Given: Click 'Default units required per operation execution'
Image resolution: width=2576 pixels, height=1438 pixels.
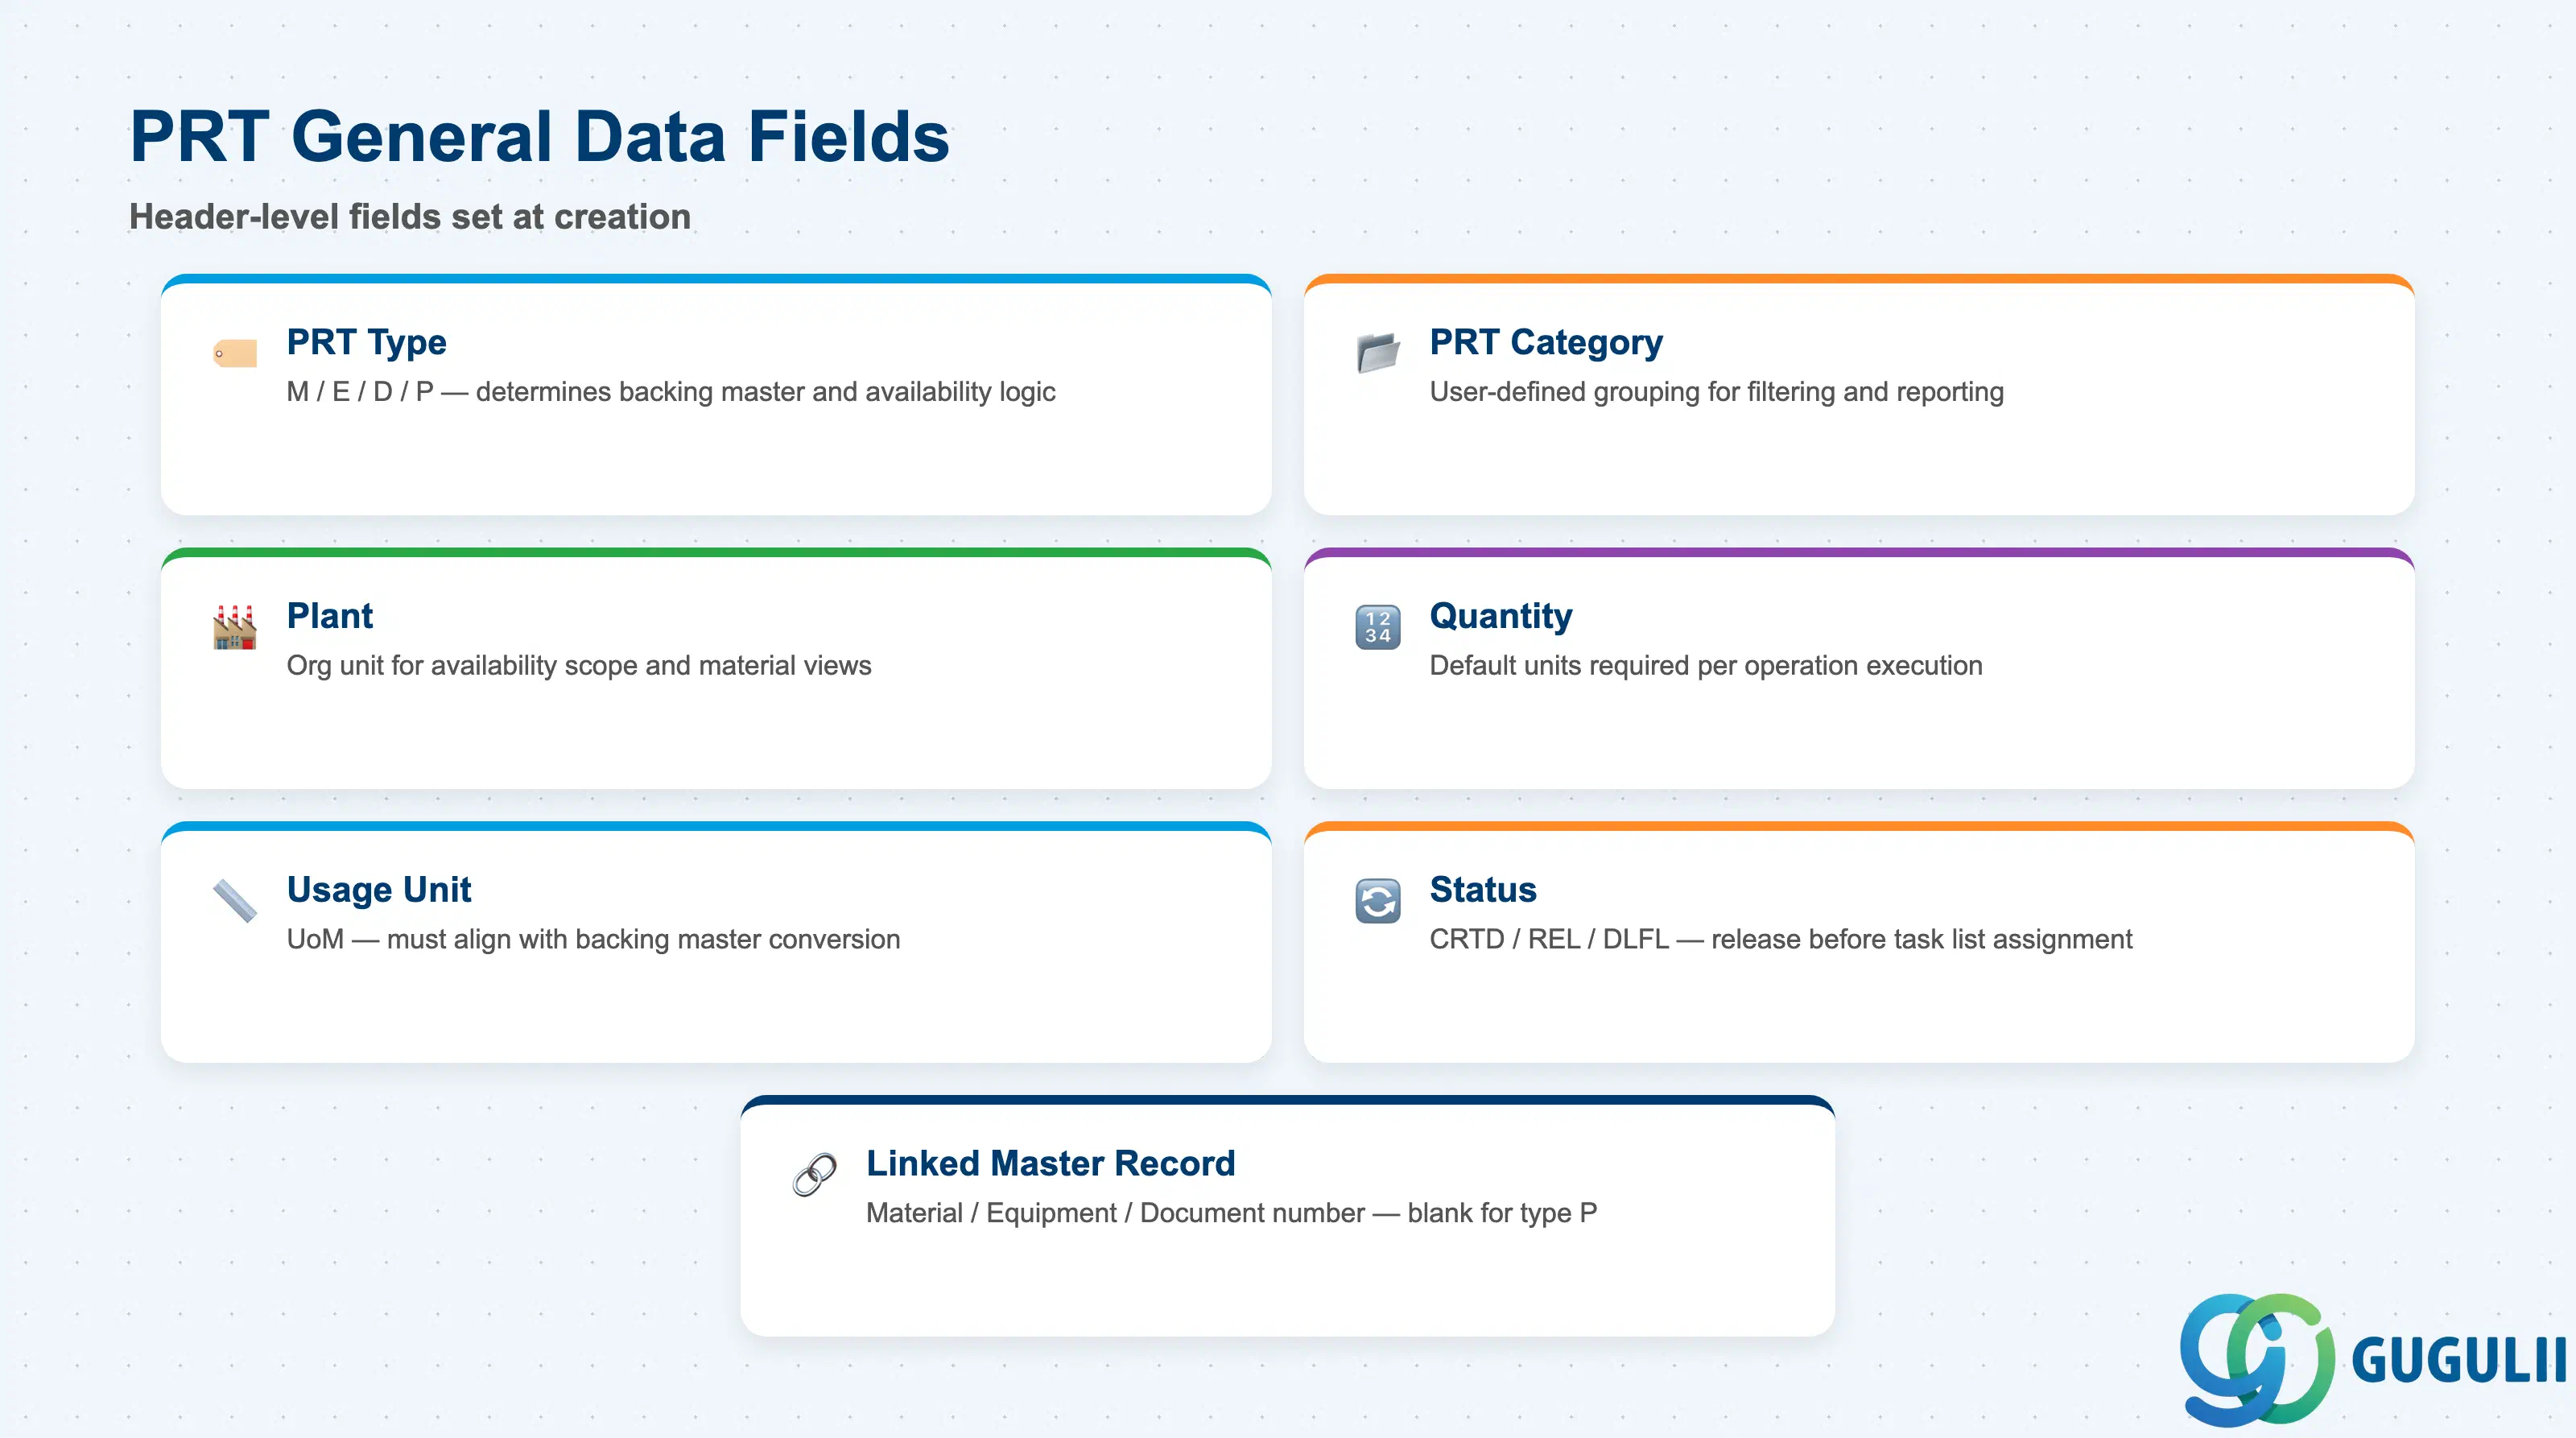Looking at the screenshot, I should (1705, 666).
